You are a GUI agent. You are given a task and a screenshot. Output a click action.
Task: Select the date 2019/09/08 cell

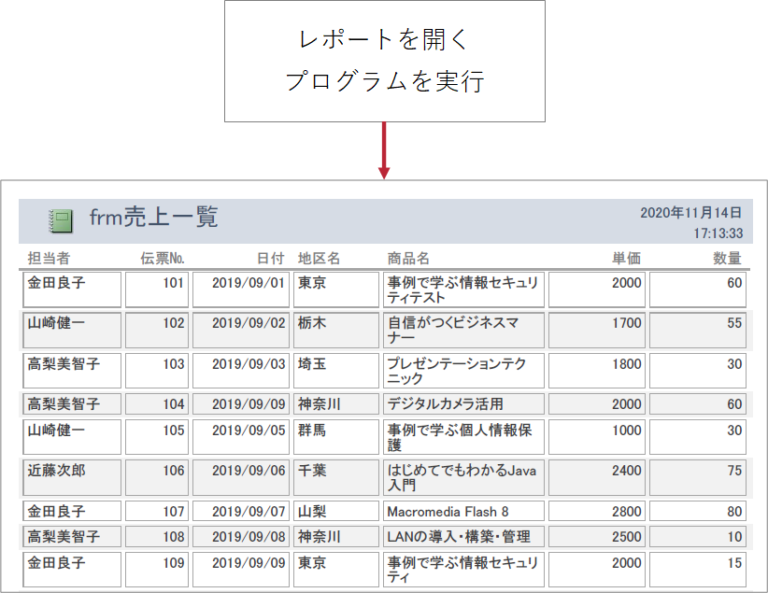pyautogui.click(x=241, y=537)
